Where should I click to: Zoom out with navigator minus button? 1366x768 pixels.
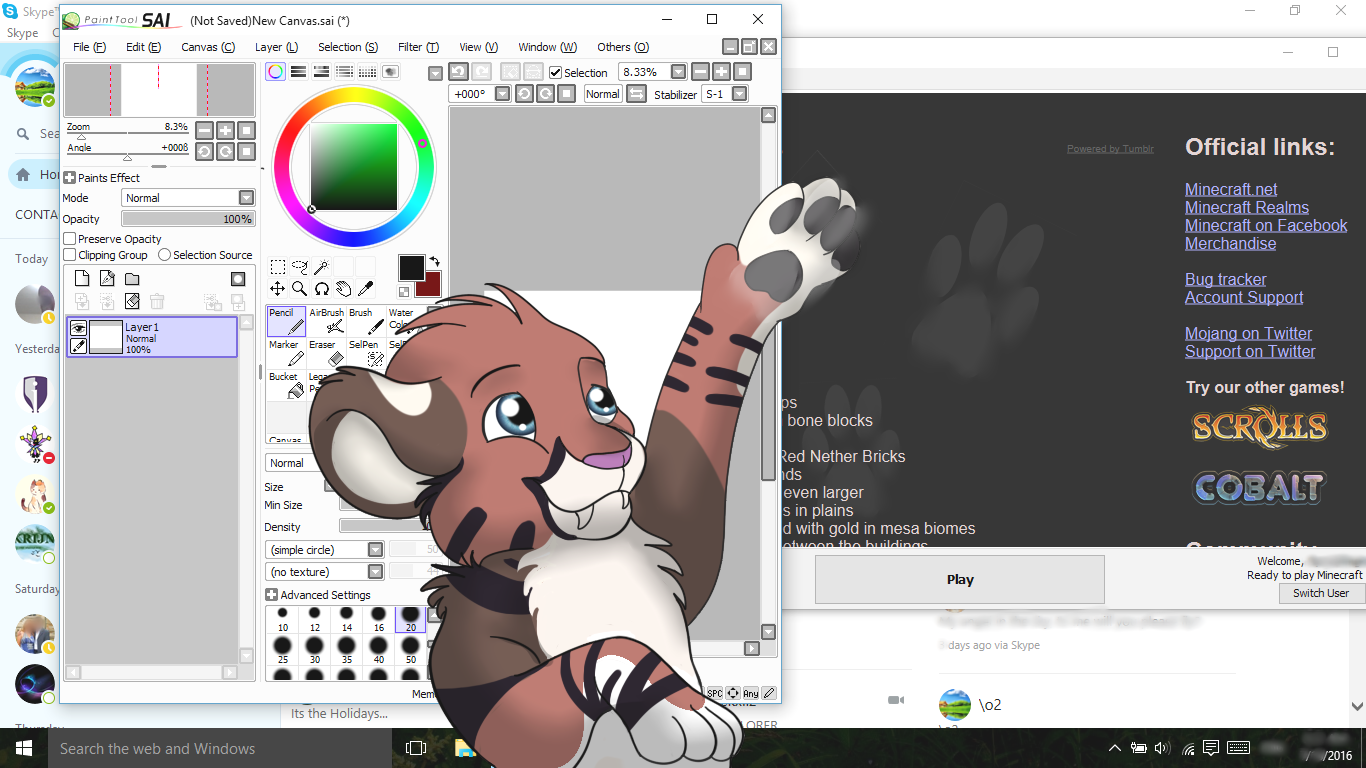tap(204, 130)
